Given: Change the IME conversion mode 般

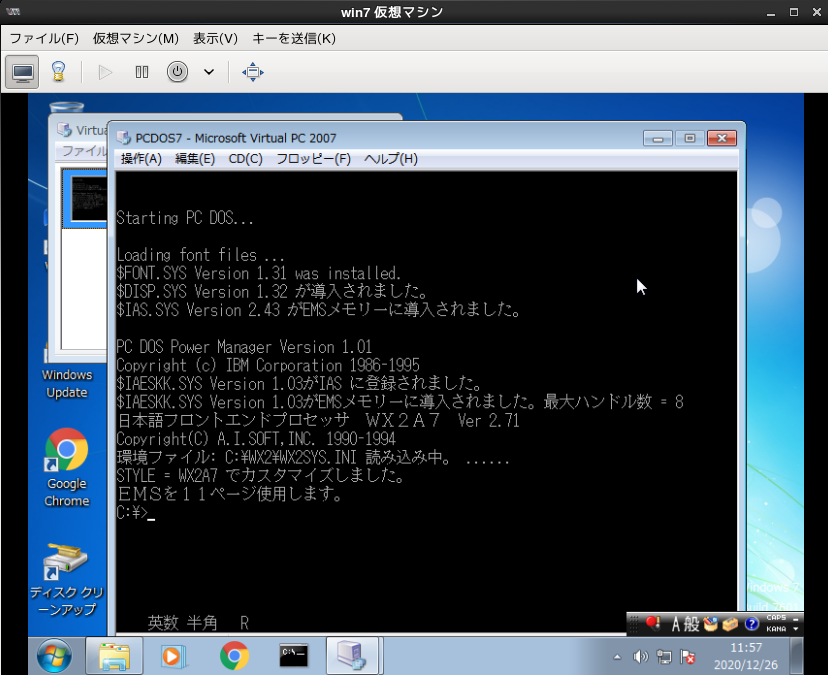Looking at the screenshot, I should [x=691, y=625].
